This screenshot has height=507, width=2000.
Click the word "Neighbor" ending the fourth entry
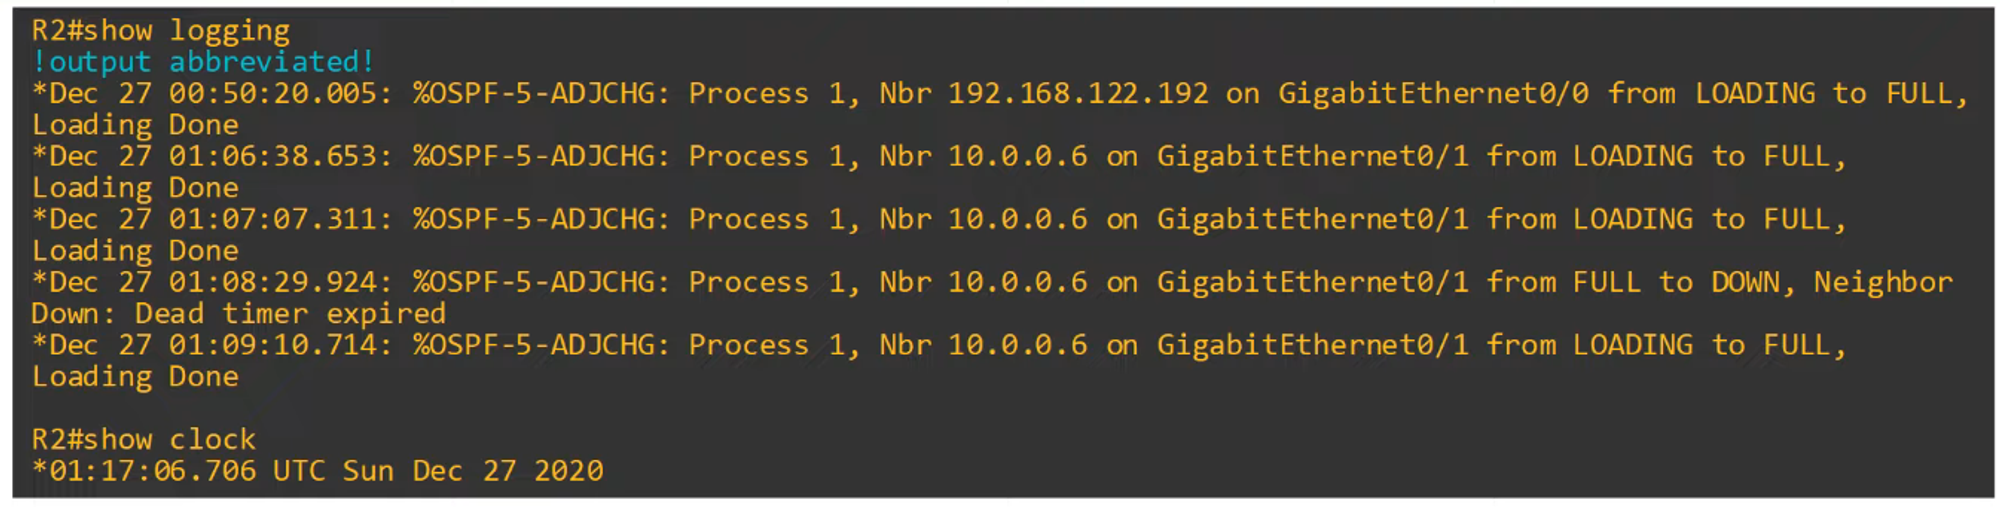1882,283
